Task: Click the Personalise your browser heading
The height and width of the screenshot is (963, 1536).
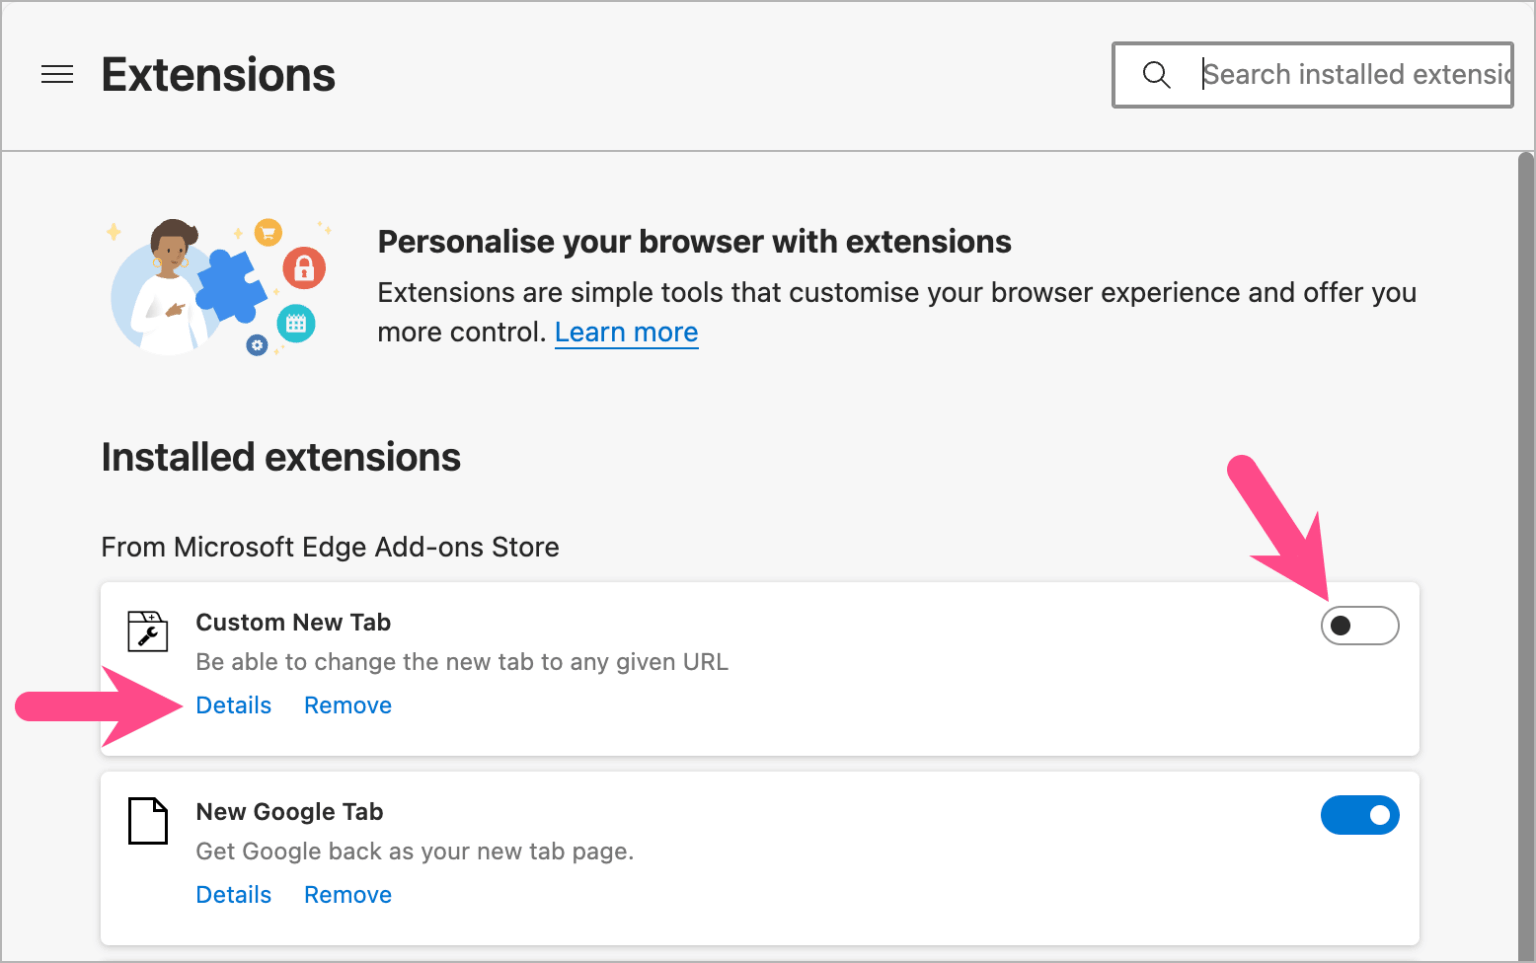Action: point(694,242)
